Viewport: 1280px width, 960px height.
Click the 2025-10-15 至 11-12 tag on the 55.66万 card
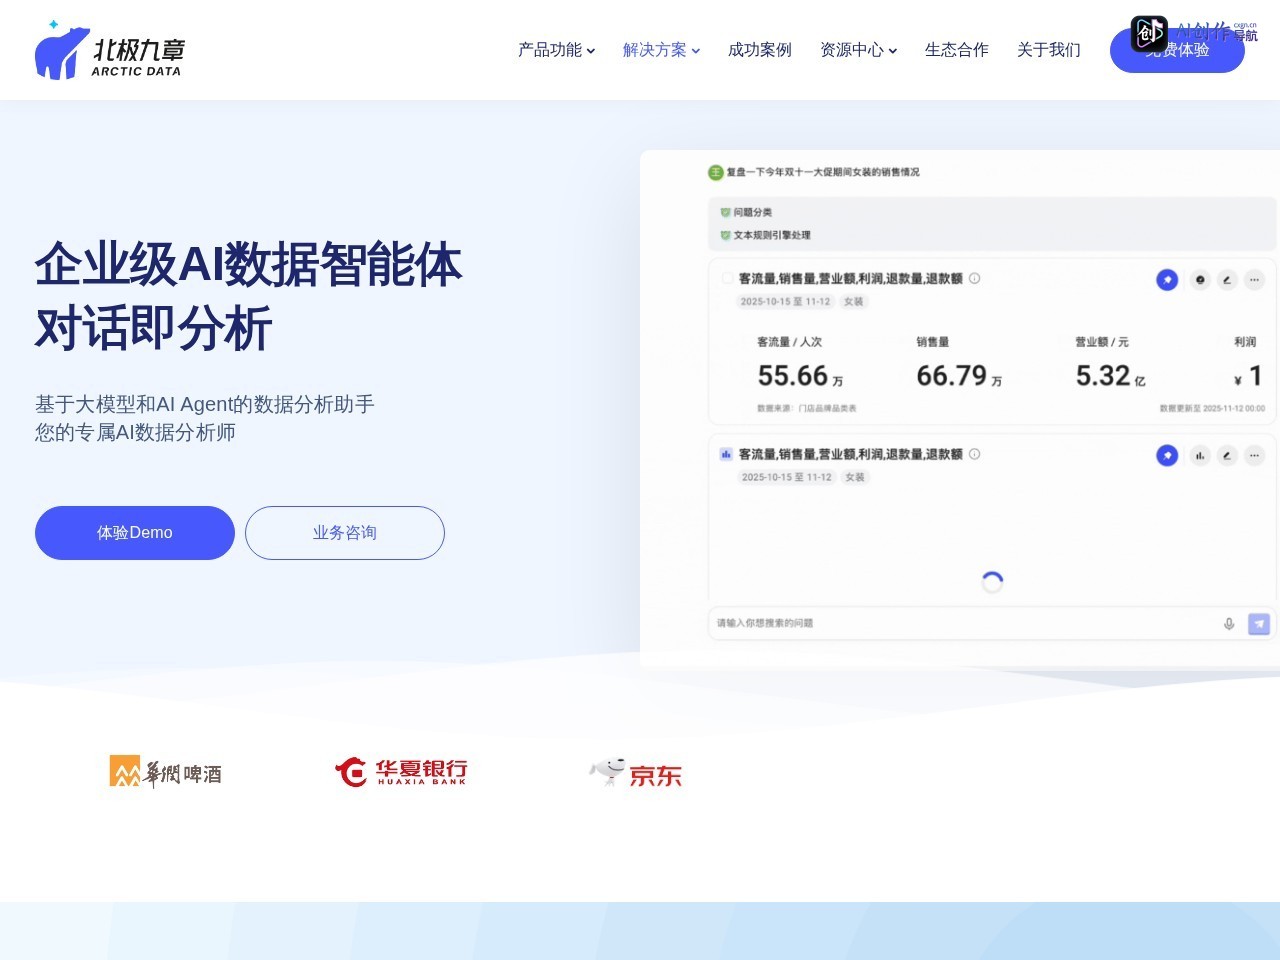tap(785, 301)
